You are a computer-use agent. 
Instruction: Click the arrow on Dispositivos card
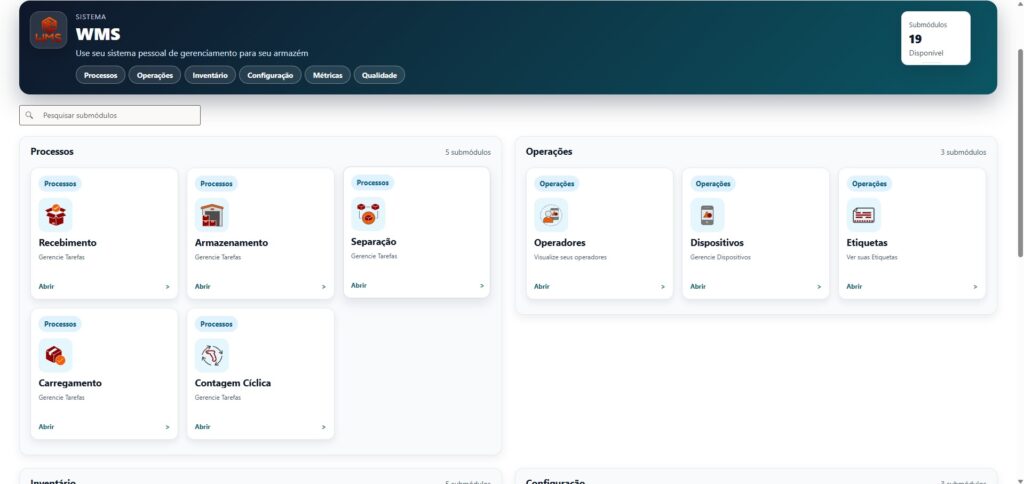coord(819,287)
